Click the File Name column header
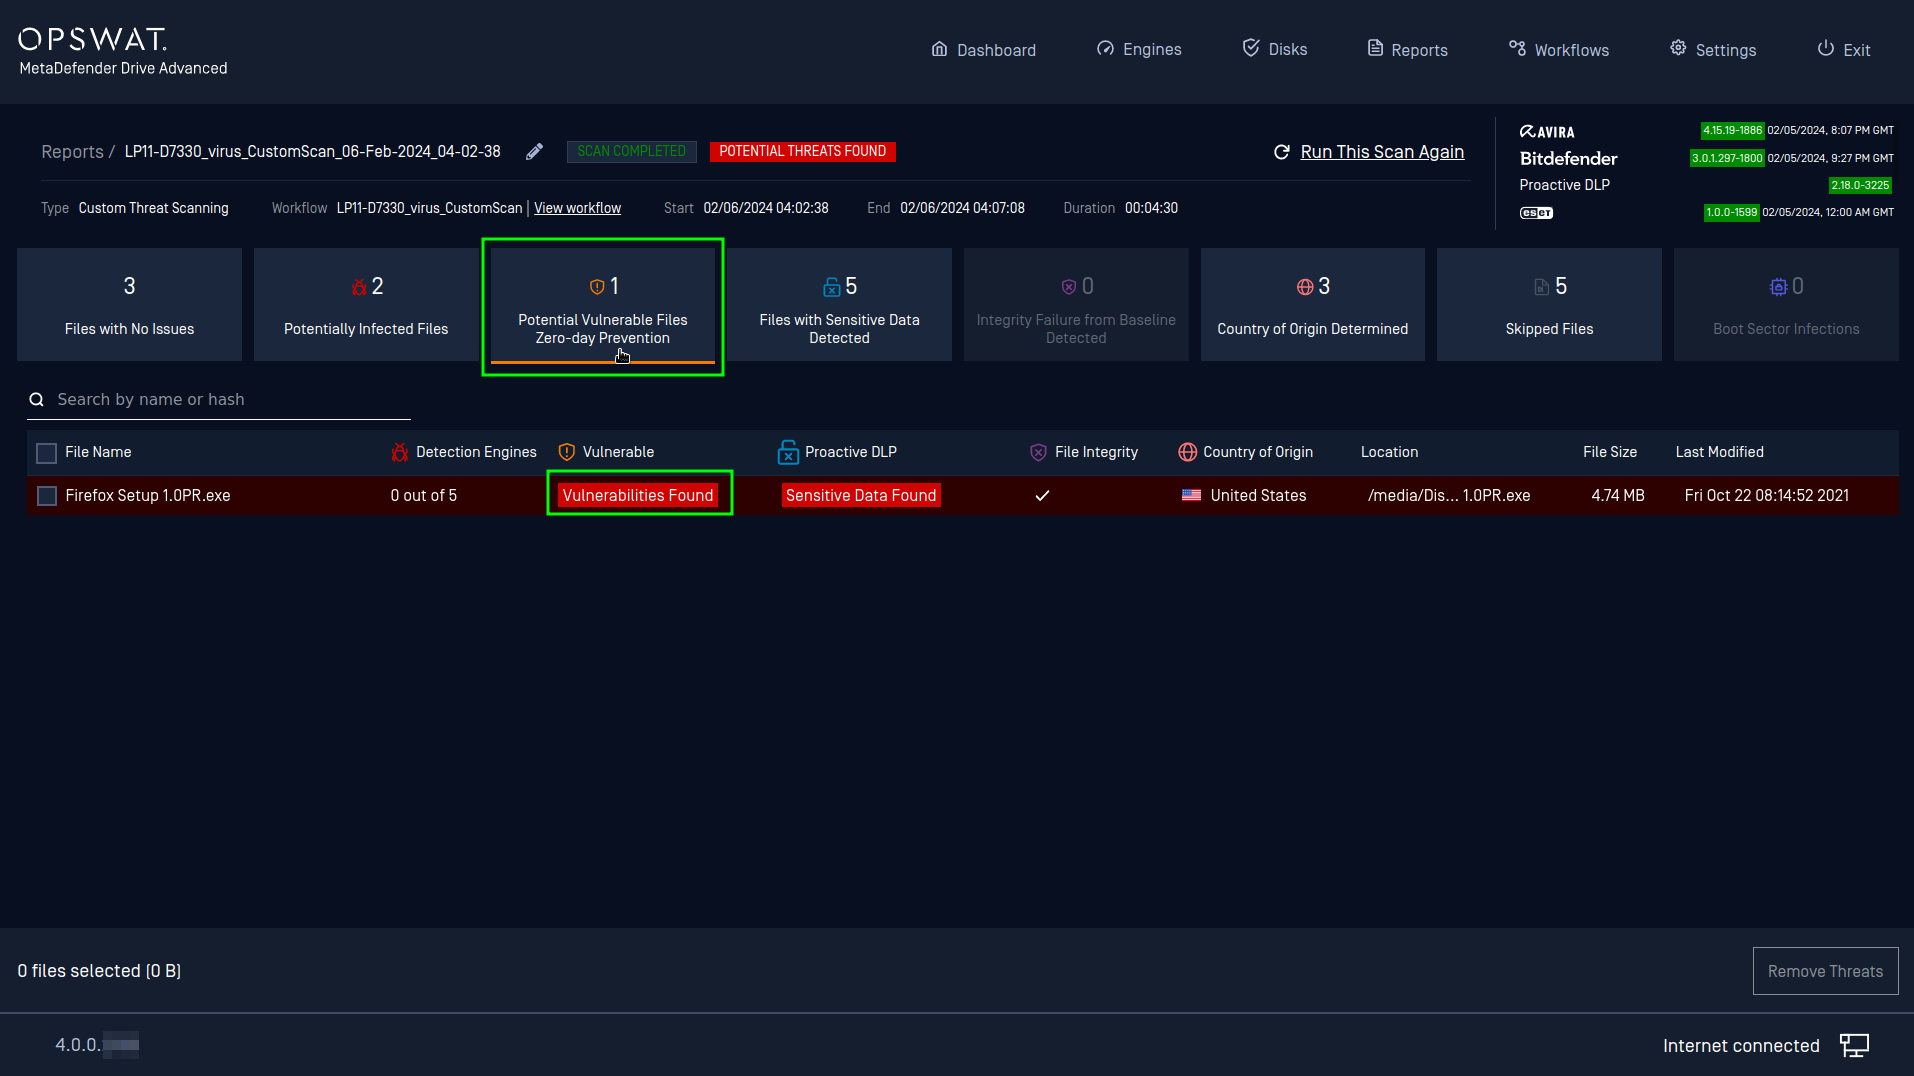 click(98, 452)
